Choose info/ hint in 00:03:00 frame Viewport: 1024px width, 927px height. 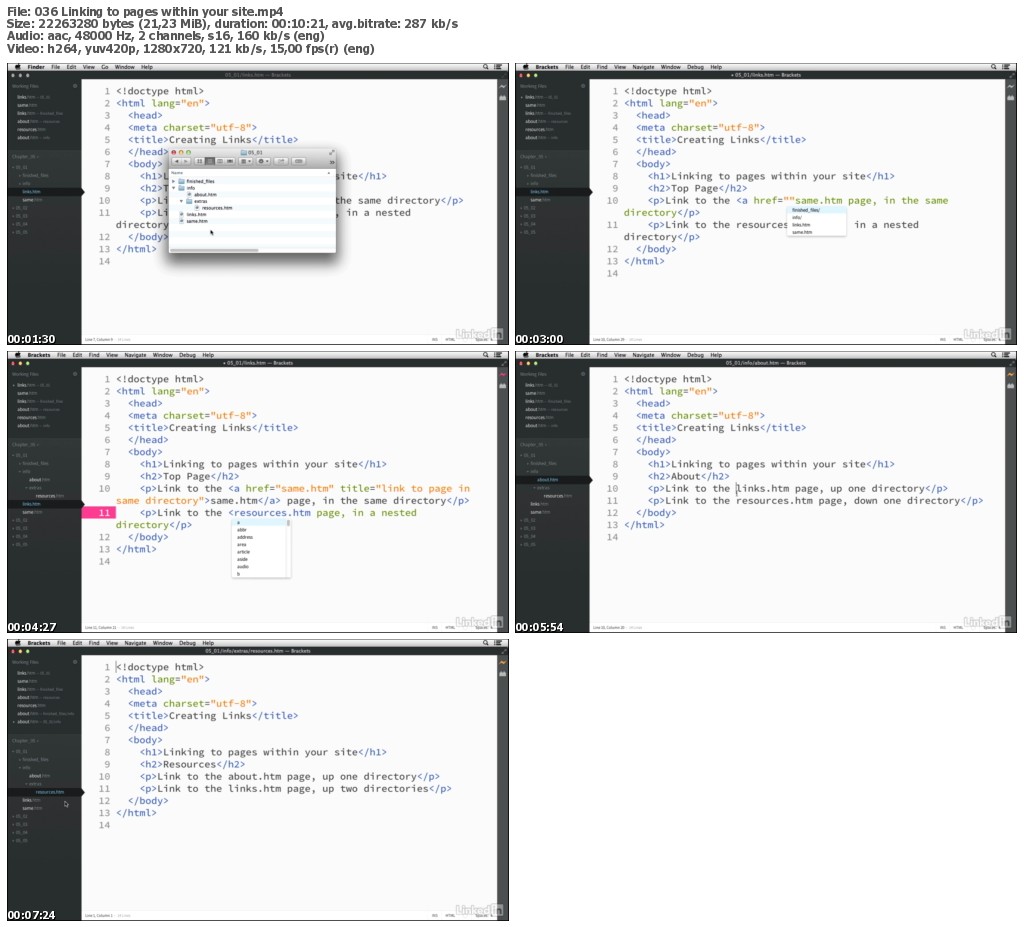(816, 218)
